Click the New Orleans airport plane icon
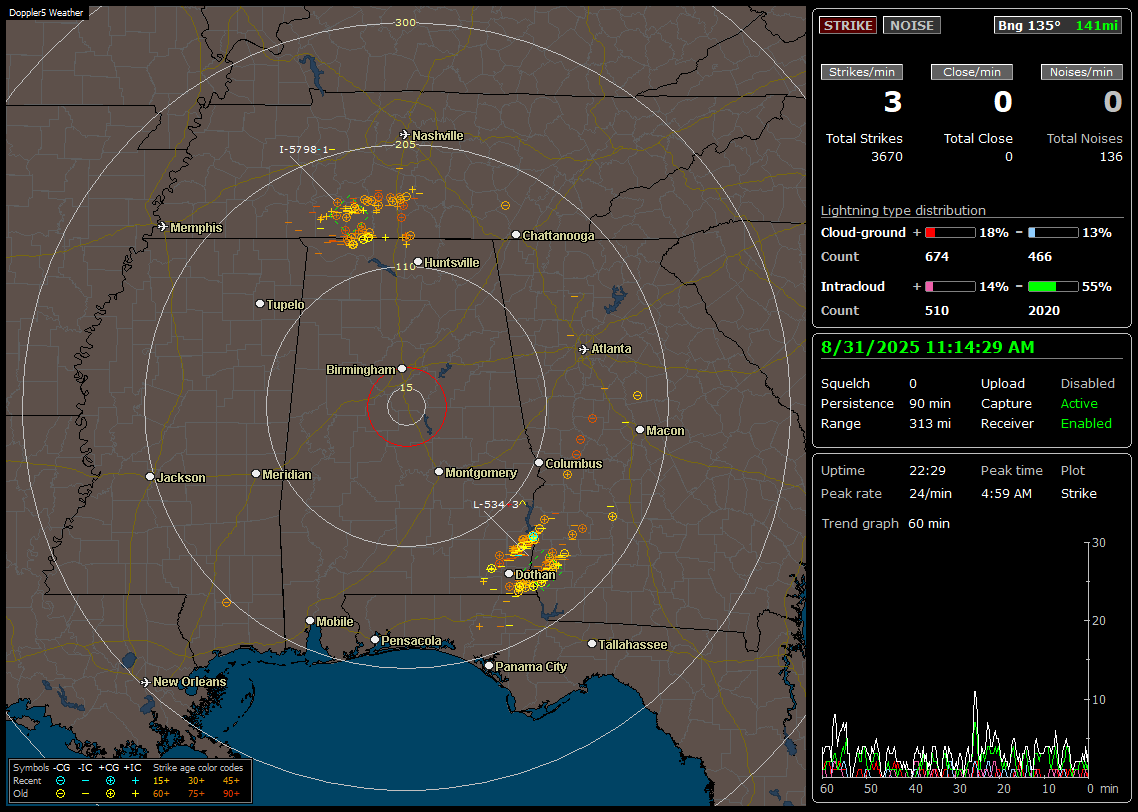The width and height of the screenshot is (1138, 812). (x=145, y=682)
